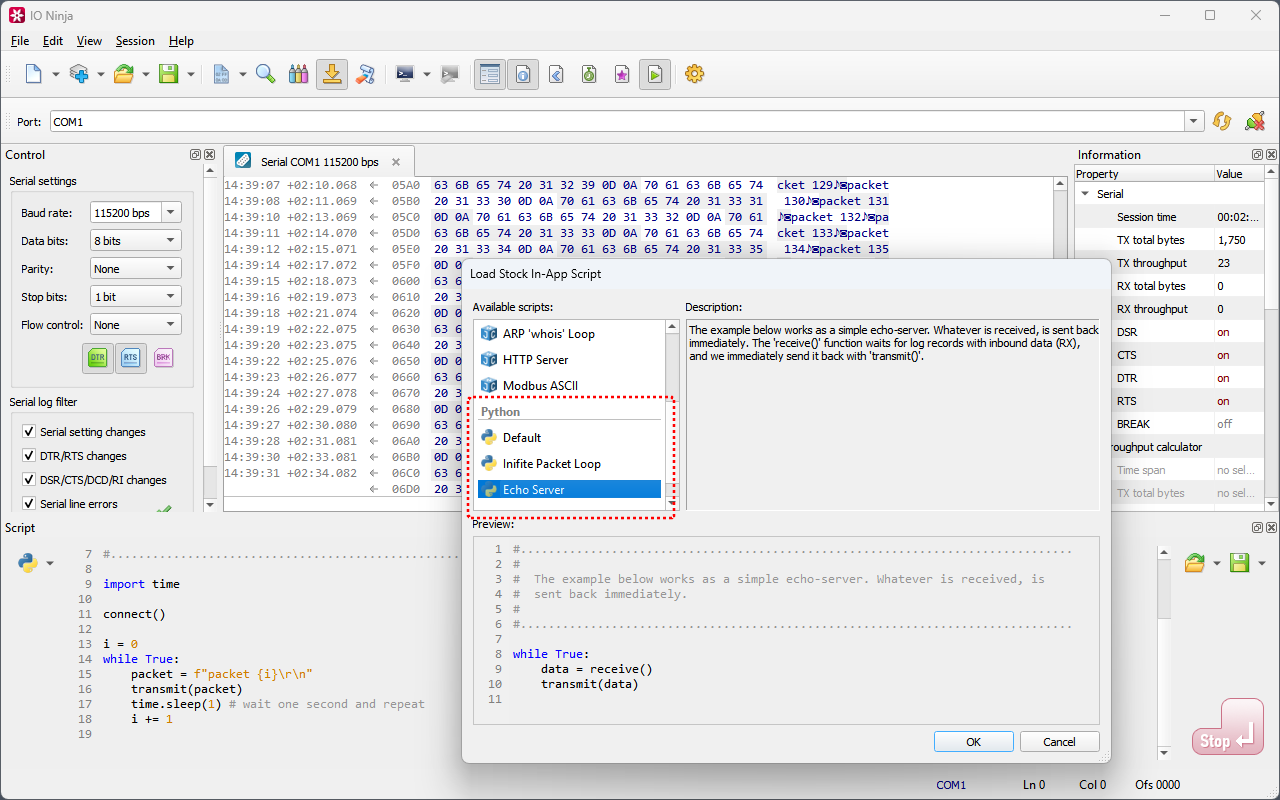Toggle the DTR line button

[98, 357]
